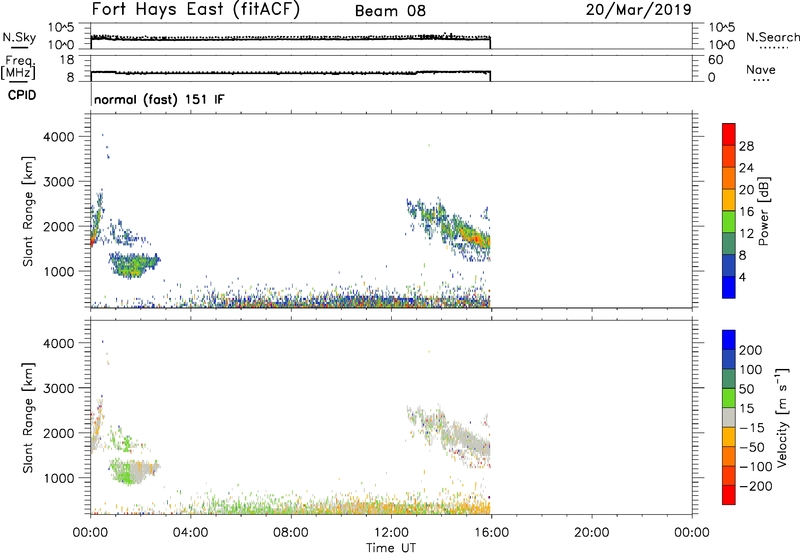Click the light green 12–16 dB power colorbar segment

[x=729, y=221]
